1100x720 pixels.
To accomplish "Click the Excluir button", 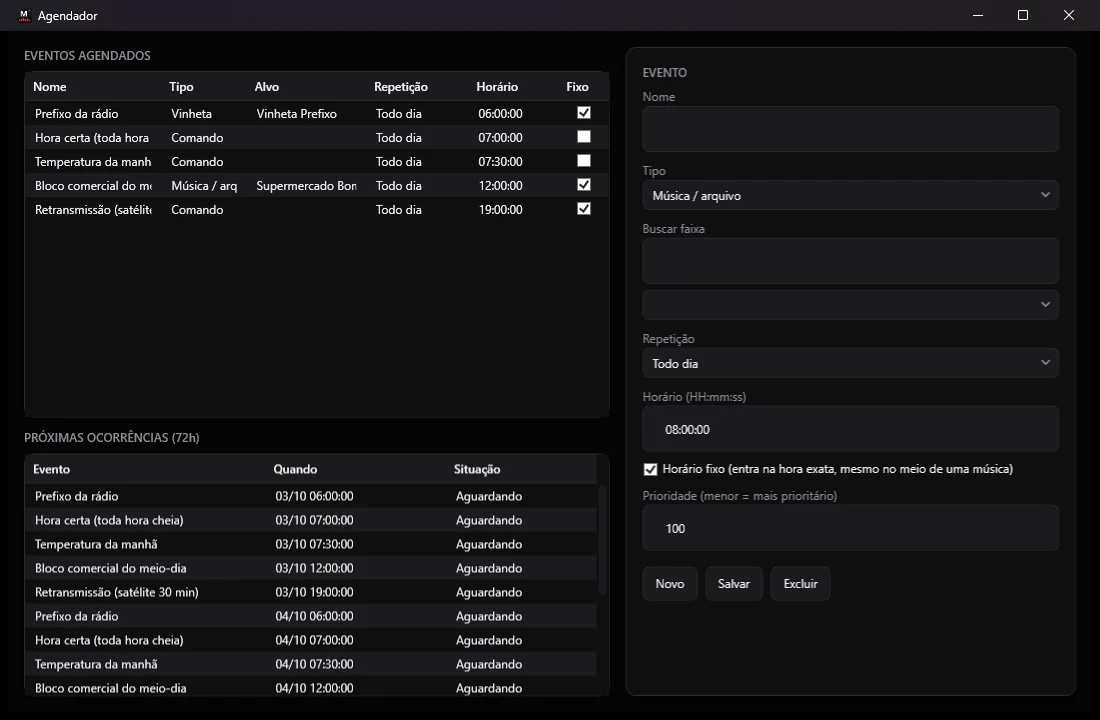I will pos(800,584).
